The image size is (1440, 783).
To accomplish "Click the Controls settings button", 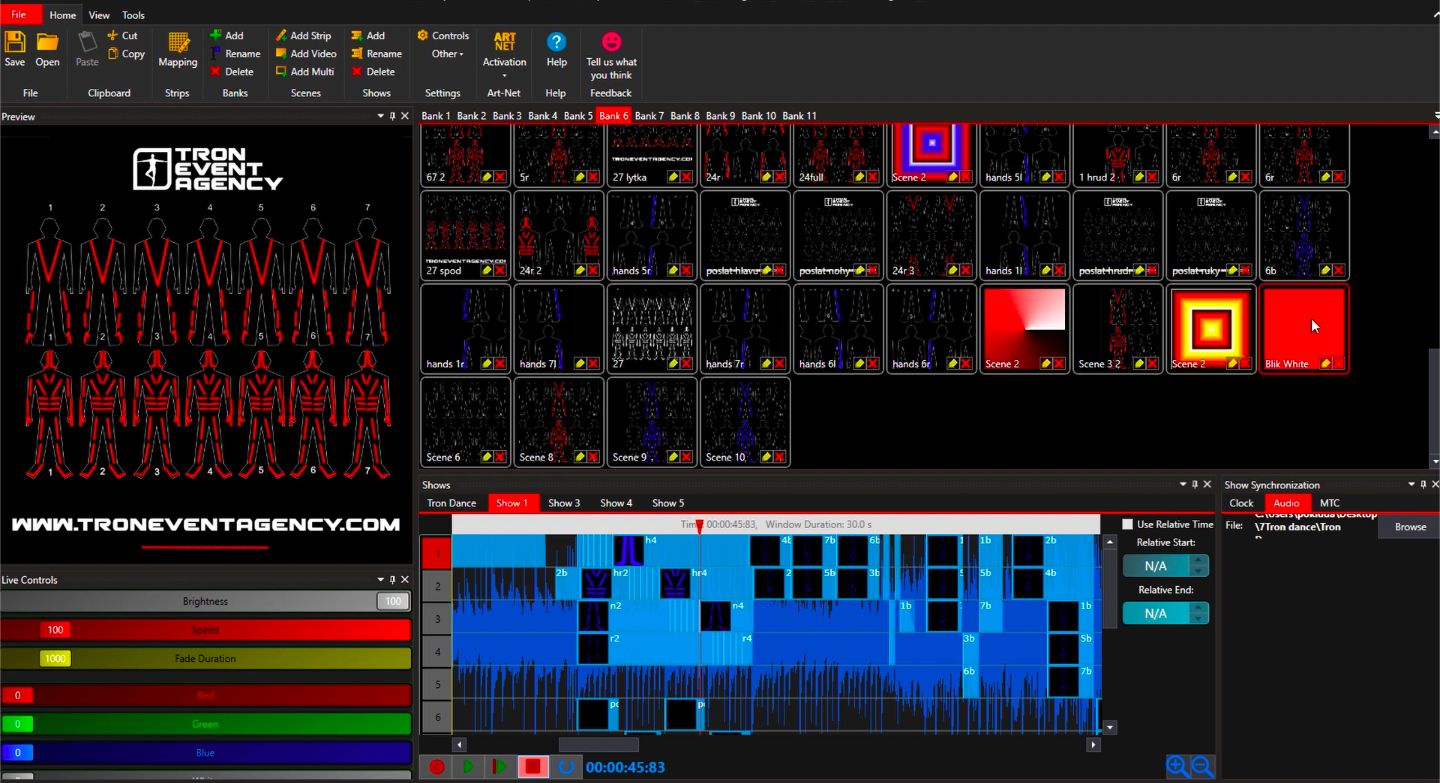I will pos(443,36).
